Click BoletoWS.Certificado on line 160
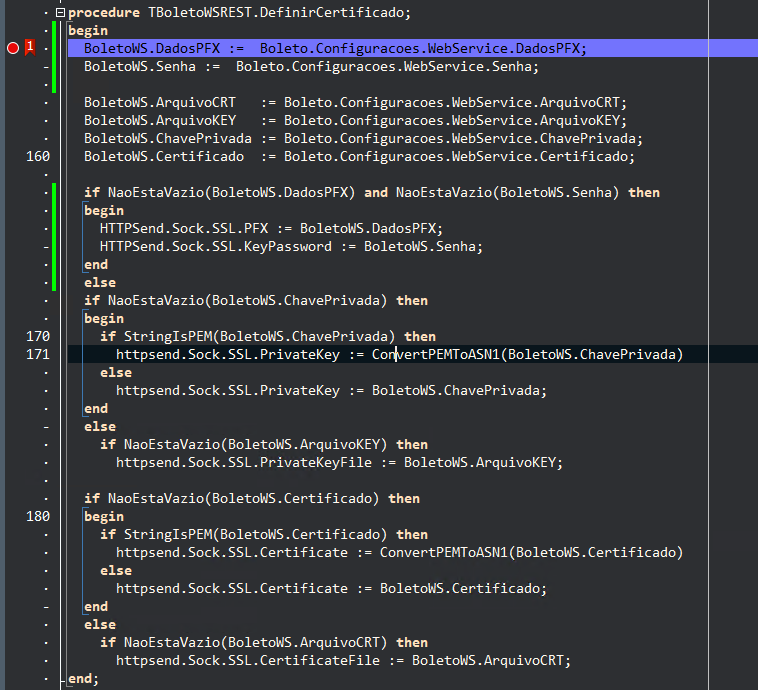758x690 pixels. pyautogui.click(x=164, y=157)
